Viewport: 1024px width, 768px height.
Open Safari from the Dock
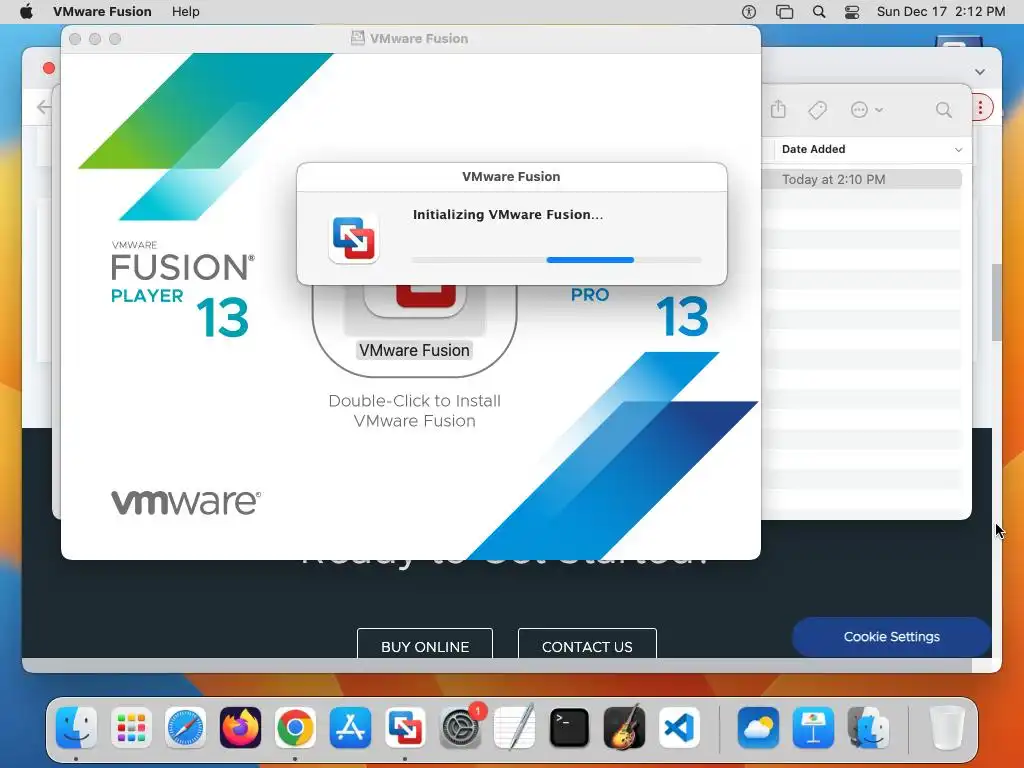click(x=185, y=727)
